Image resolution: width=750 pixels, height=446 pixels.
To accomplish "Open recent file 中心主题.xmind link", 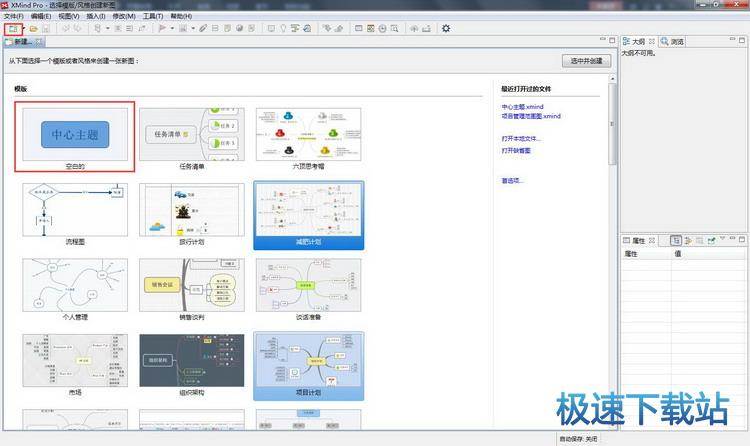I will (x=524, y=106).
